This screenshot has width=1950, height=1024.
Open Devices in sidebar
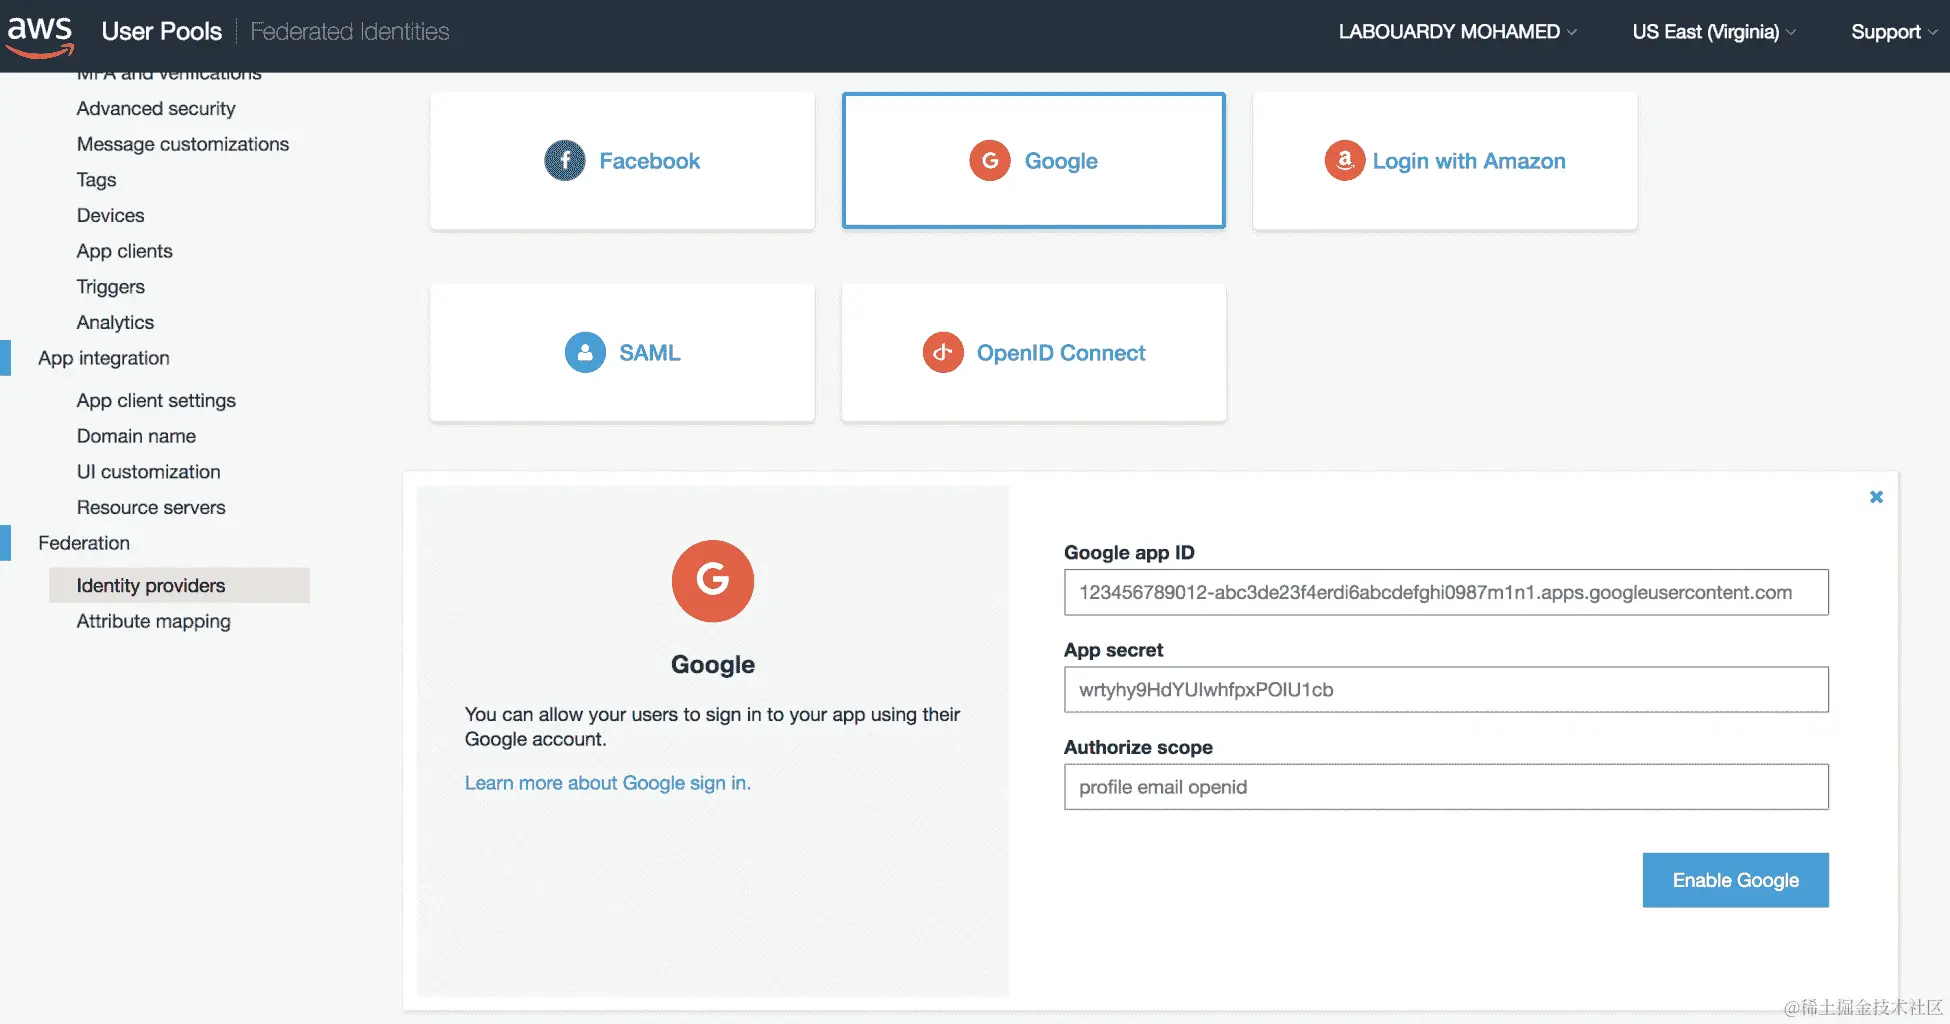click(x=110, y=215)
